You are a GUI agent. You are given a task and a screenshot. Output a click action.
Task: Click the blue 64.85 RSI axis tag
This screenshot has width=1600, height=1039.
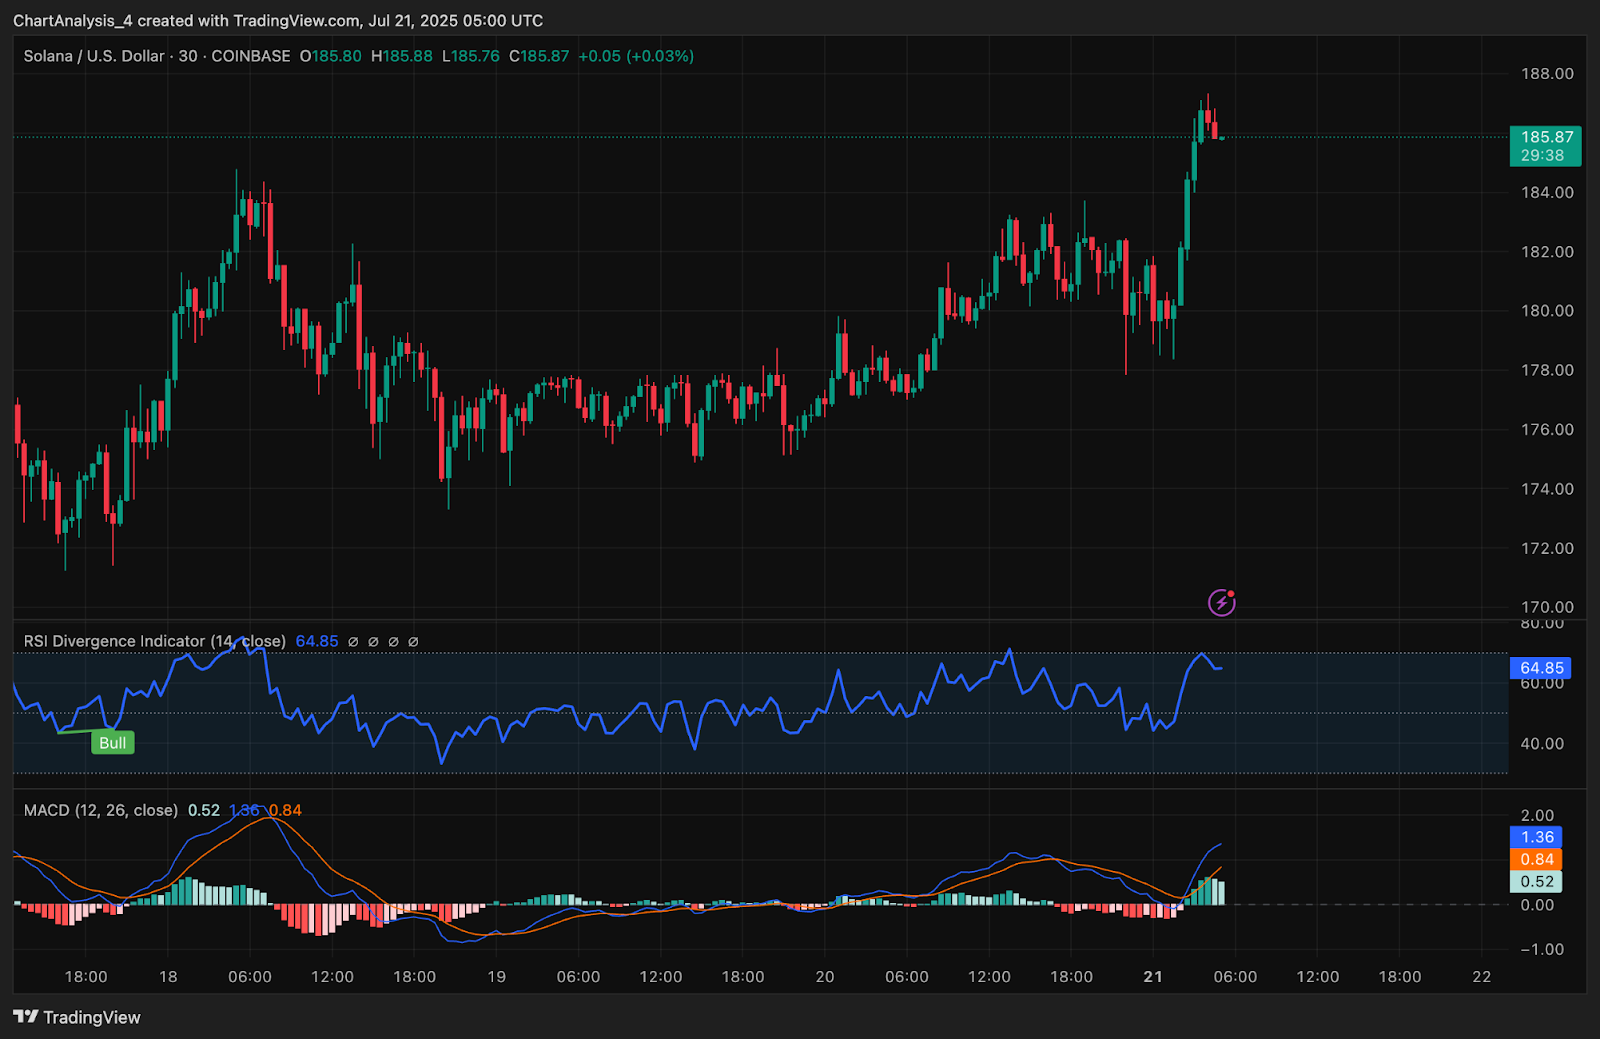tap(1540, 668)
